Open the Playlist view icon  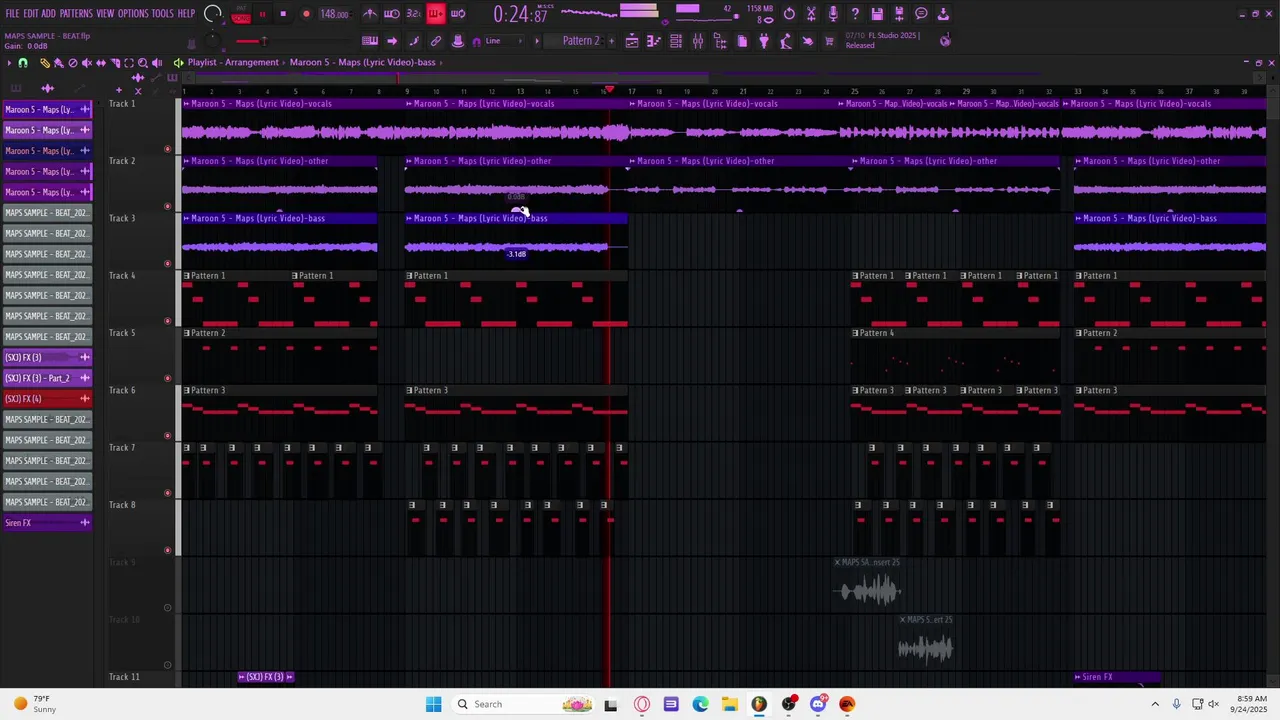(632, 41)
